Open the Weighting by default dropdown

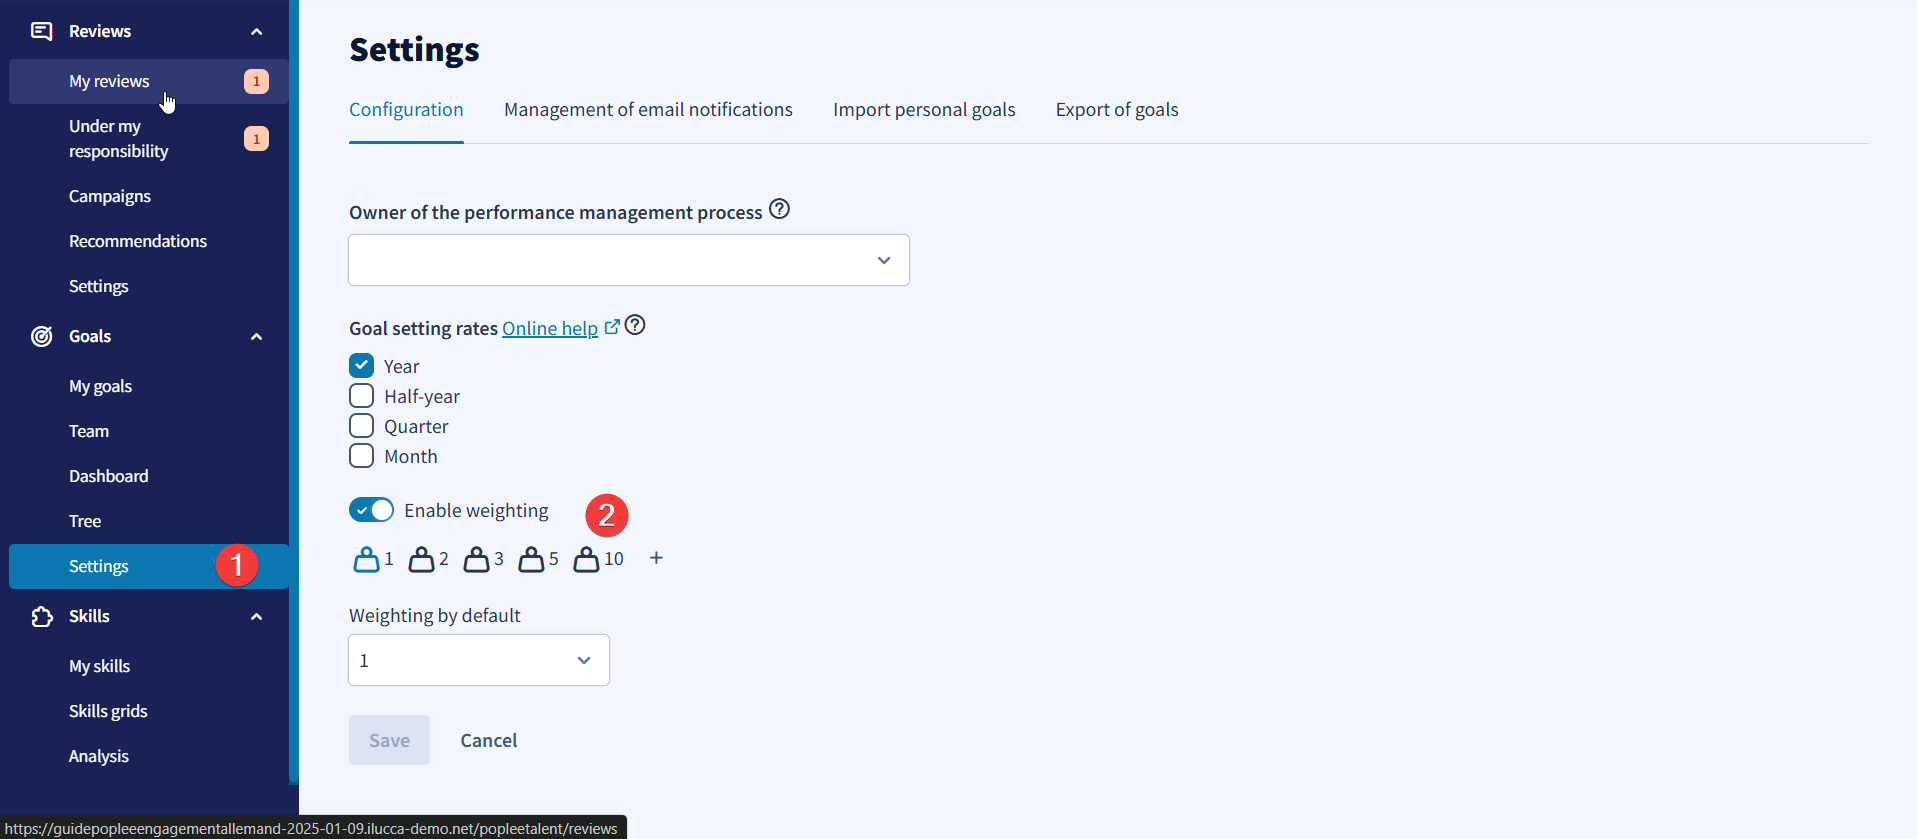pos(479,660)
